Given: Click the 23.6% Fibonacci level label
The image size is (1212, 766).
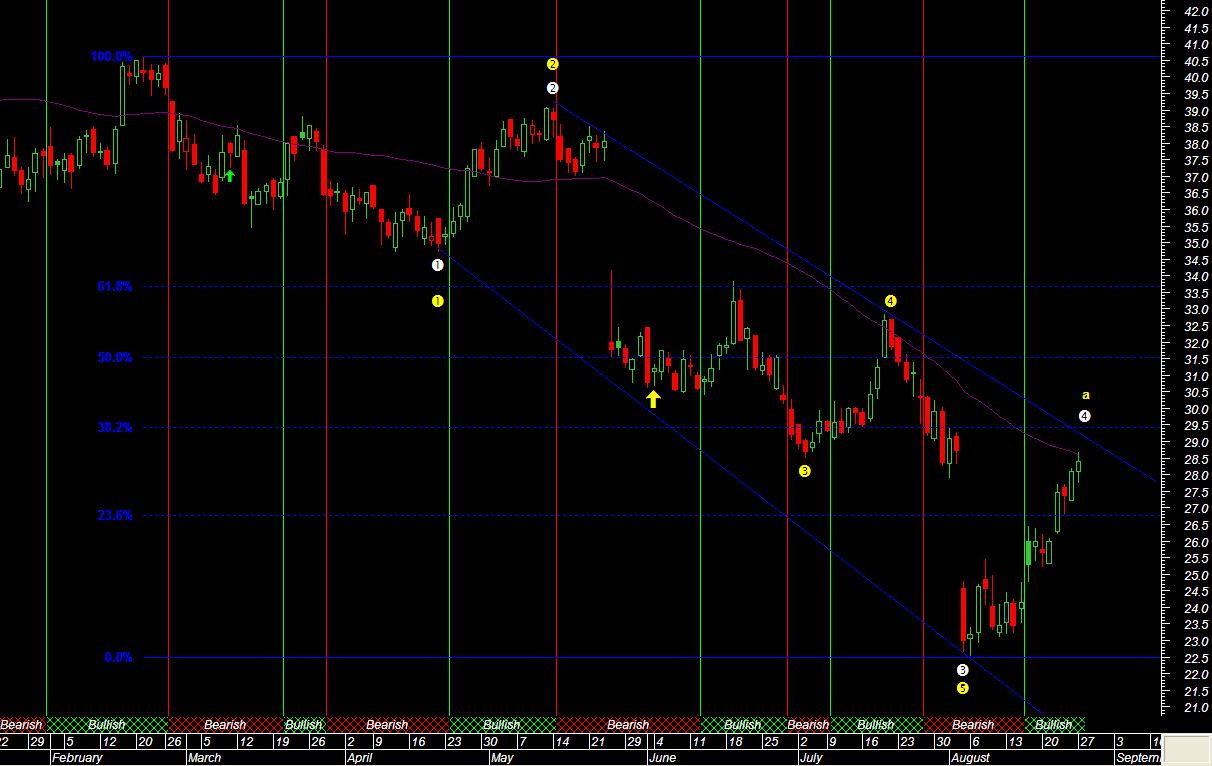Looking at the screenshot, I should tap(115, 516).
